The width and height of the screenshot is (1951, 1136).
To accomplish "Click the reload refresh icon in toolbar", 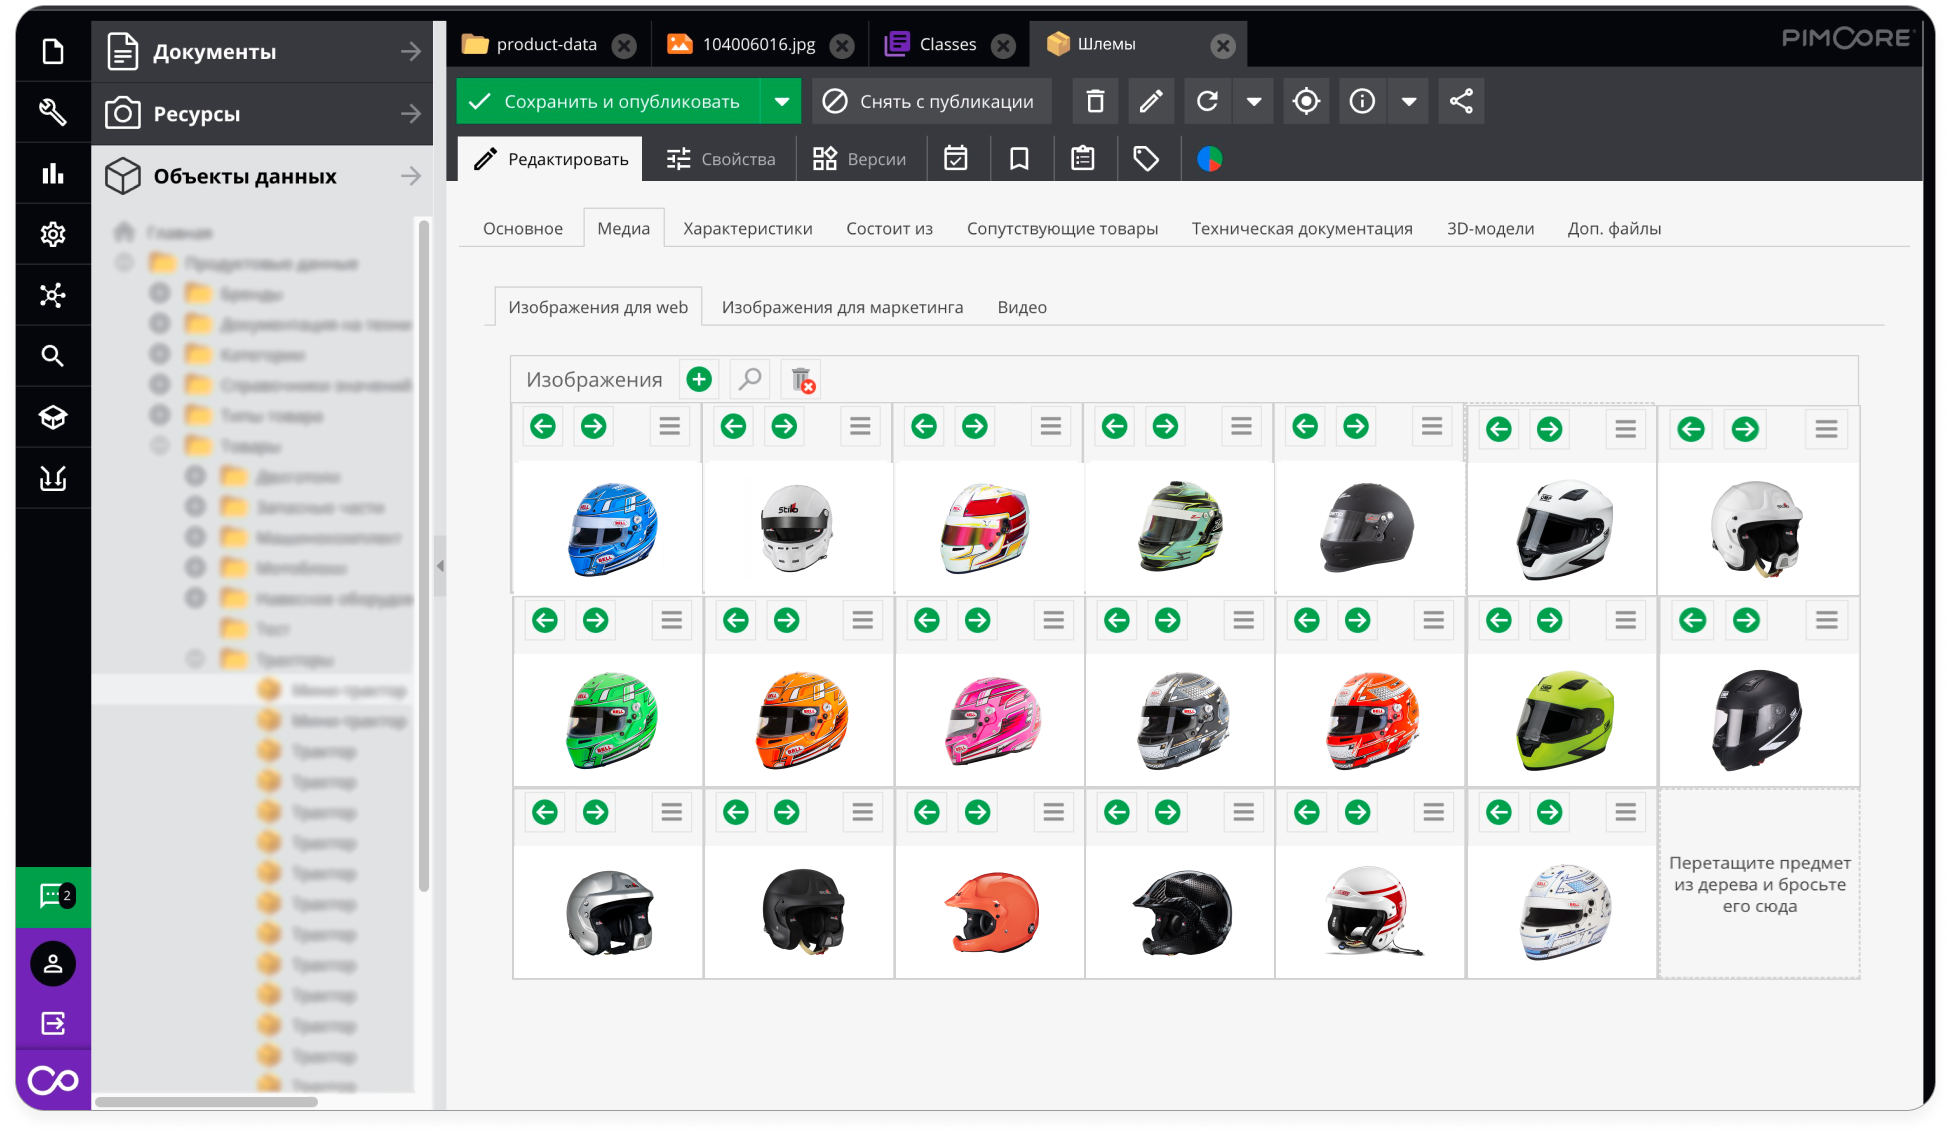I will click(1207, 101).
